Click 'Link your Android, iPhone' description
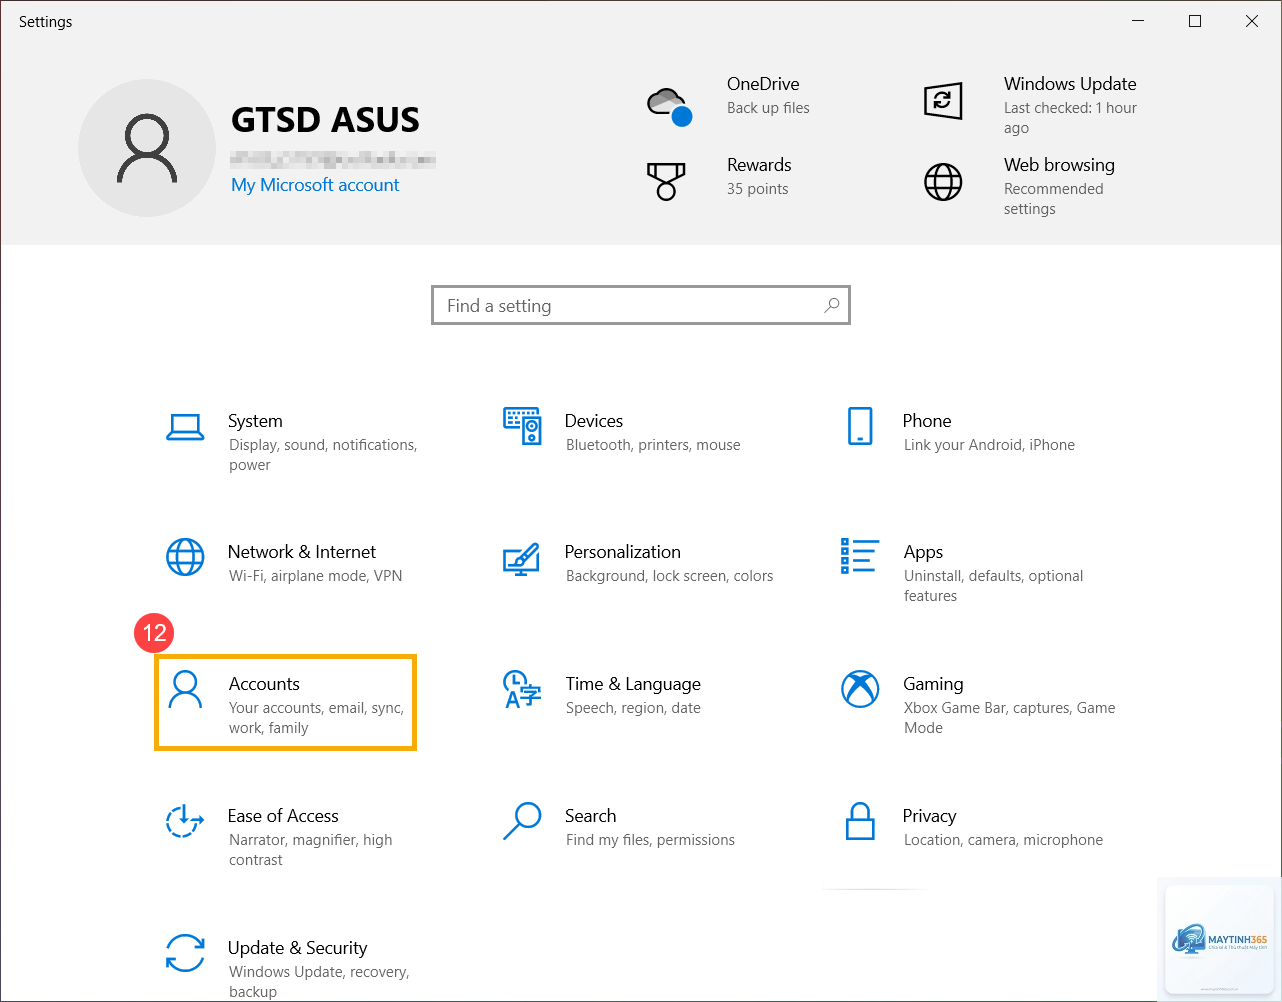Viewport: 1282px width, 1002px height. tap(989, 445)
